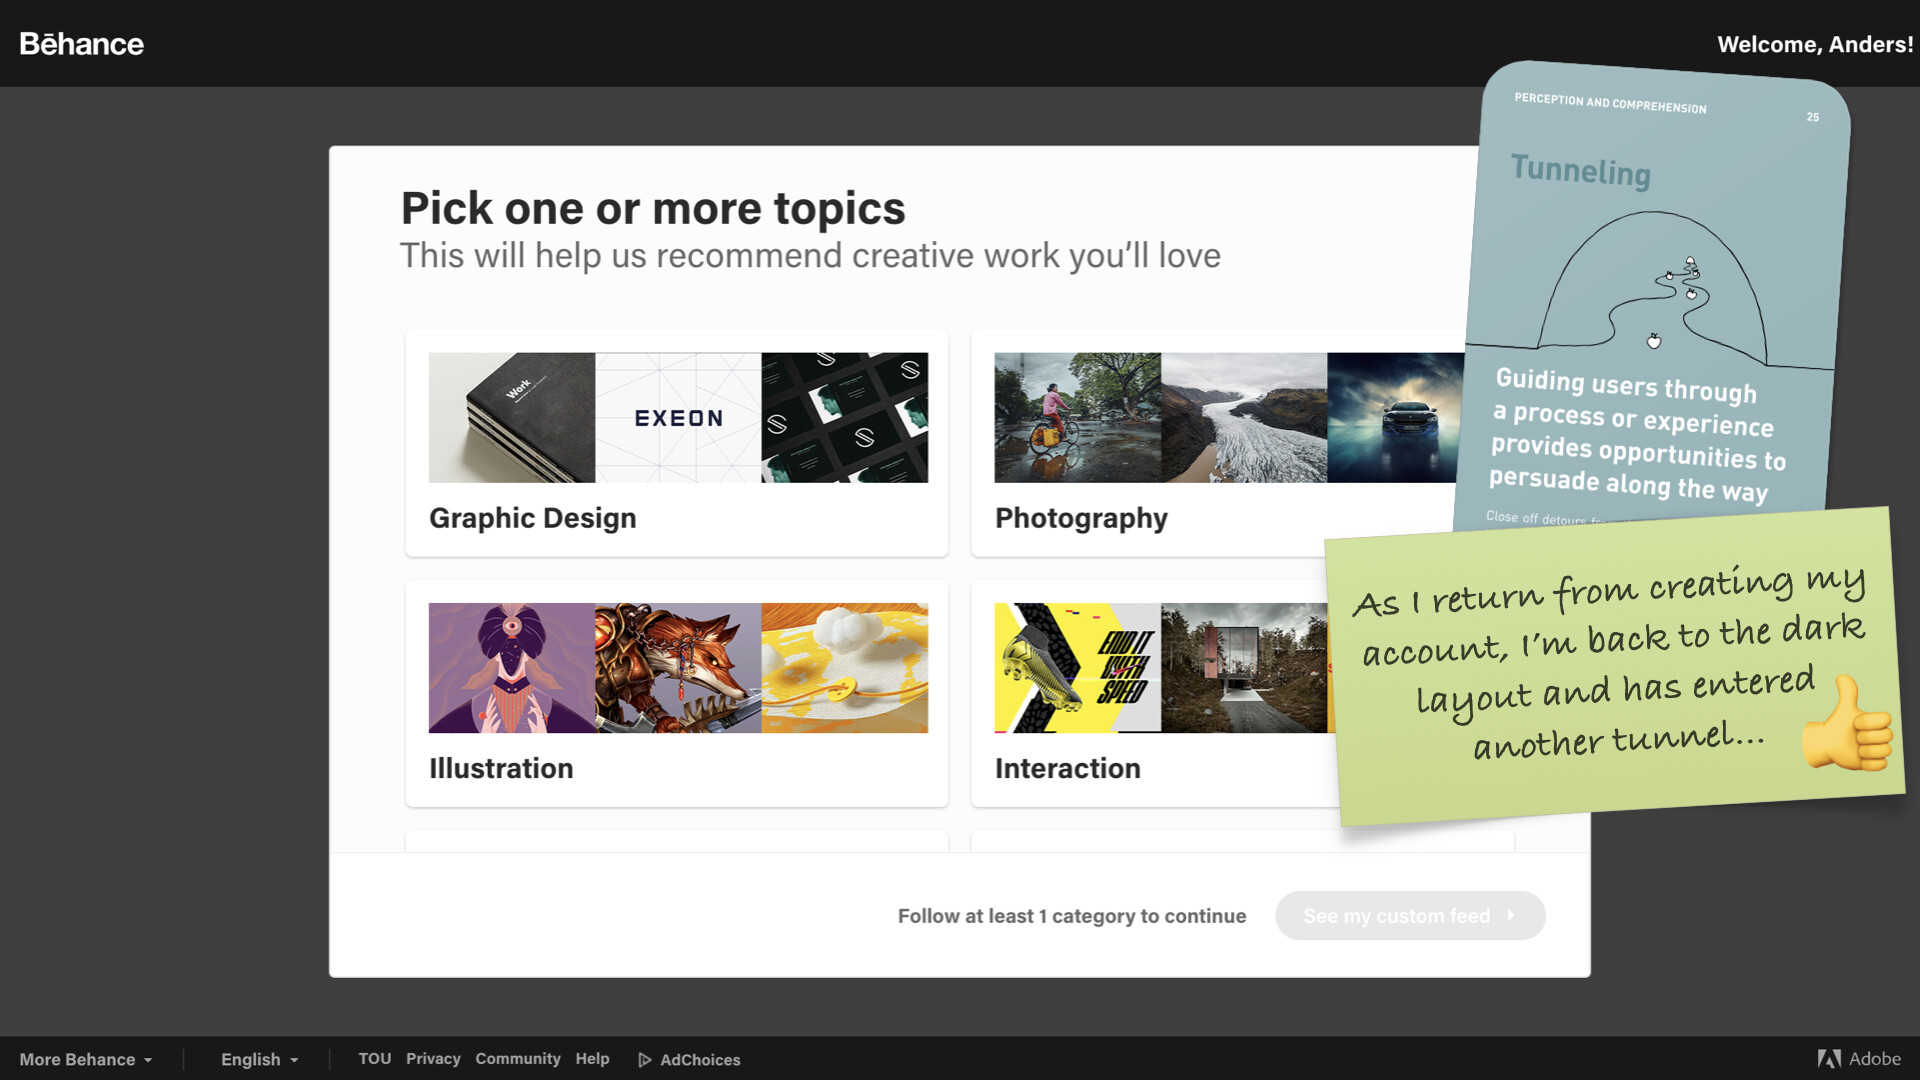Screen dimensions: 1920x1080
Task: Click the Tunneling tunnel illustration
Action: (x=1652, y=290)
